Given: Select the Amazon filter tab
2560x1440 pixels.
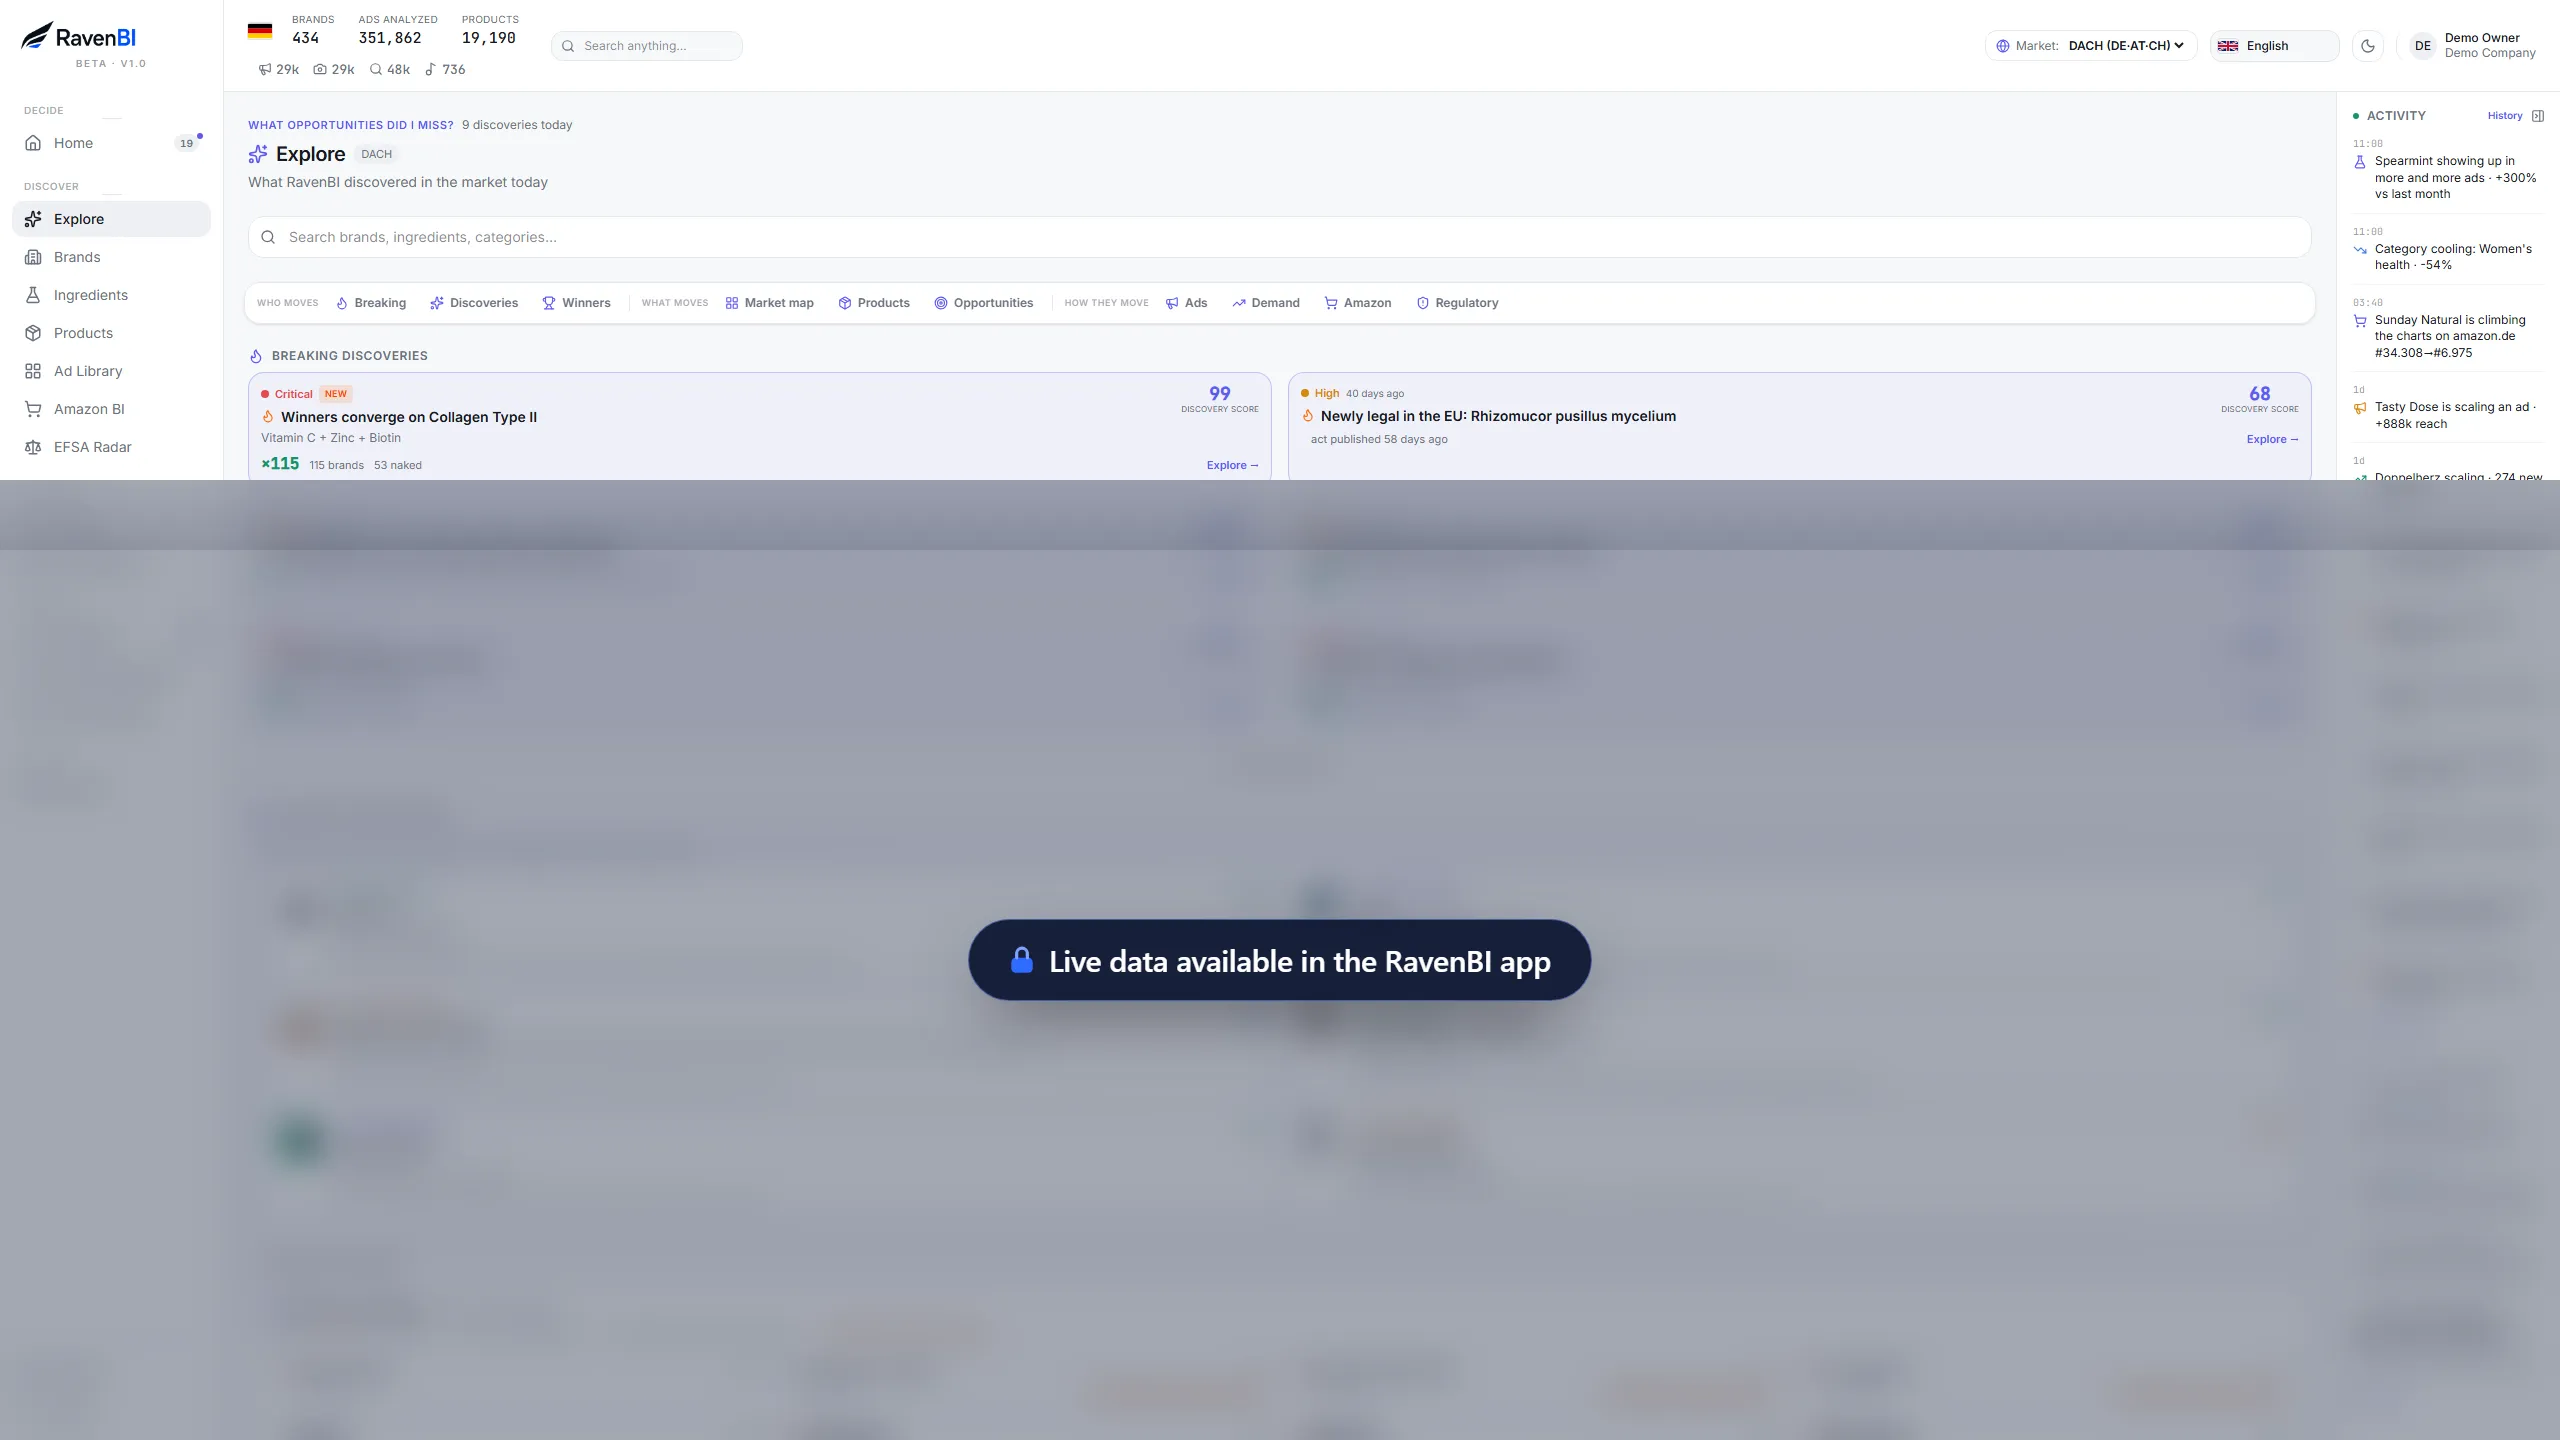Looking at the screenshot, I should (1358, 303).
